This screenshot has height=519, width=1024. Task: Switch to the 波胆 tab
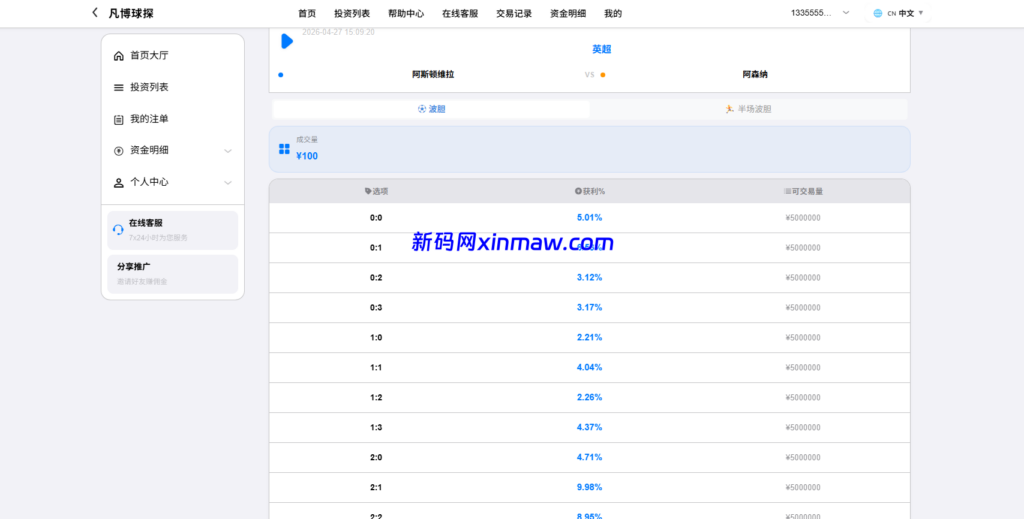[431, 109]
